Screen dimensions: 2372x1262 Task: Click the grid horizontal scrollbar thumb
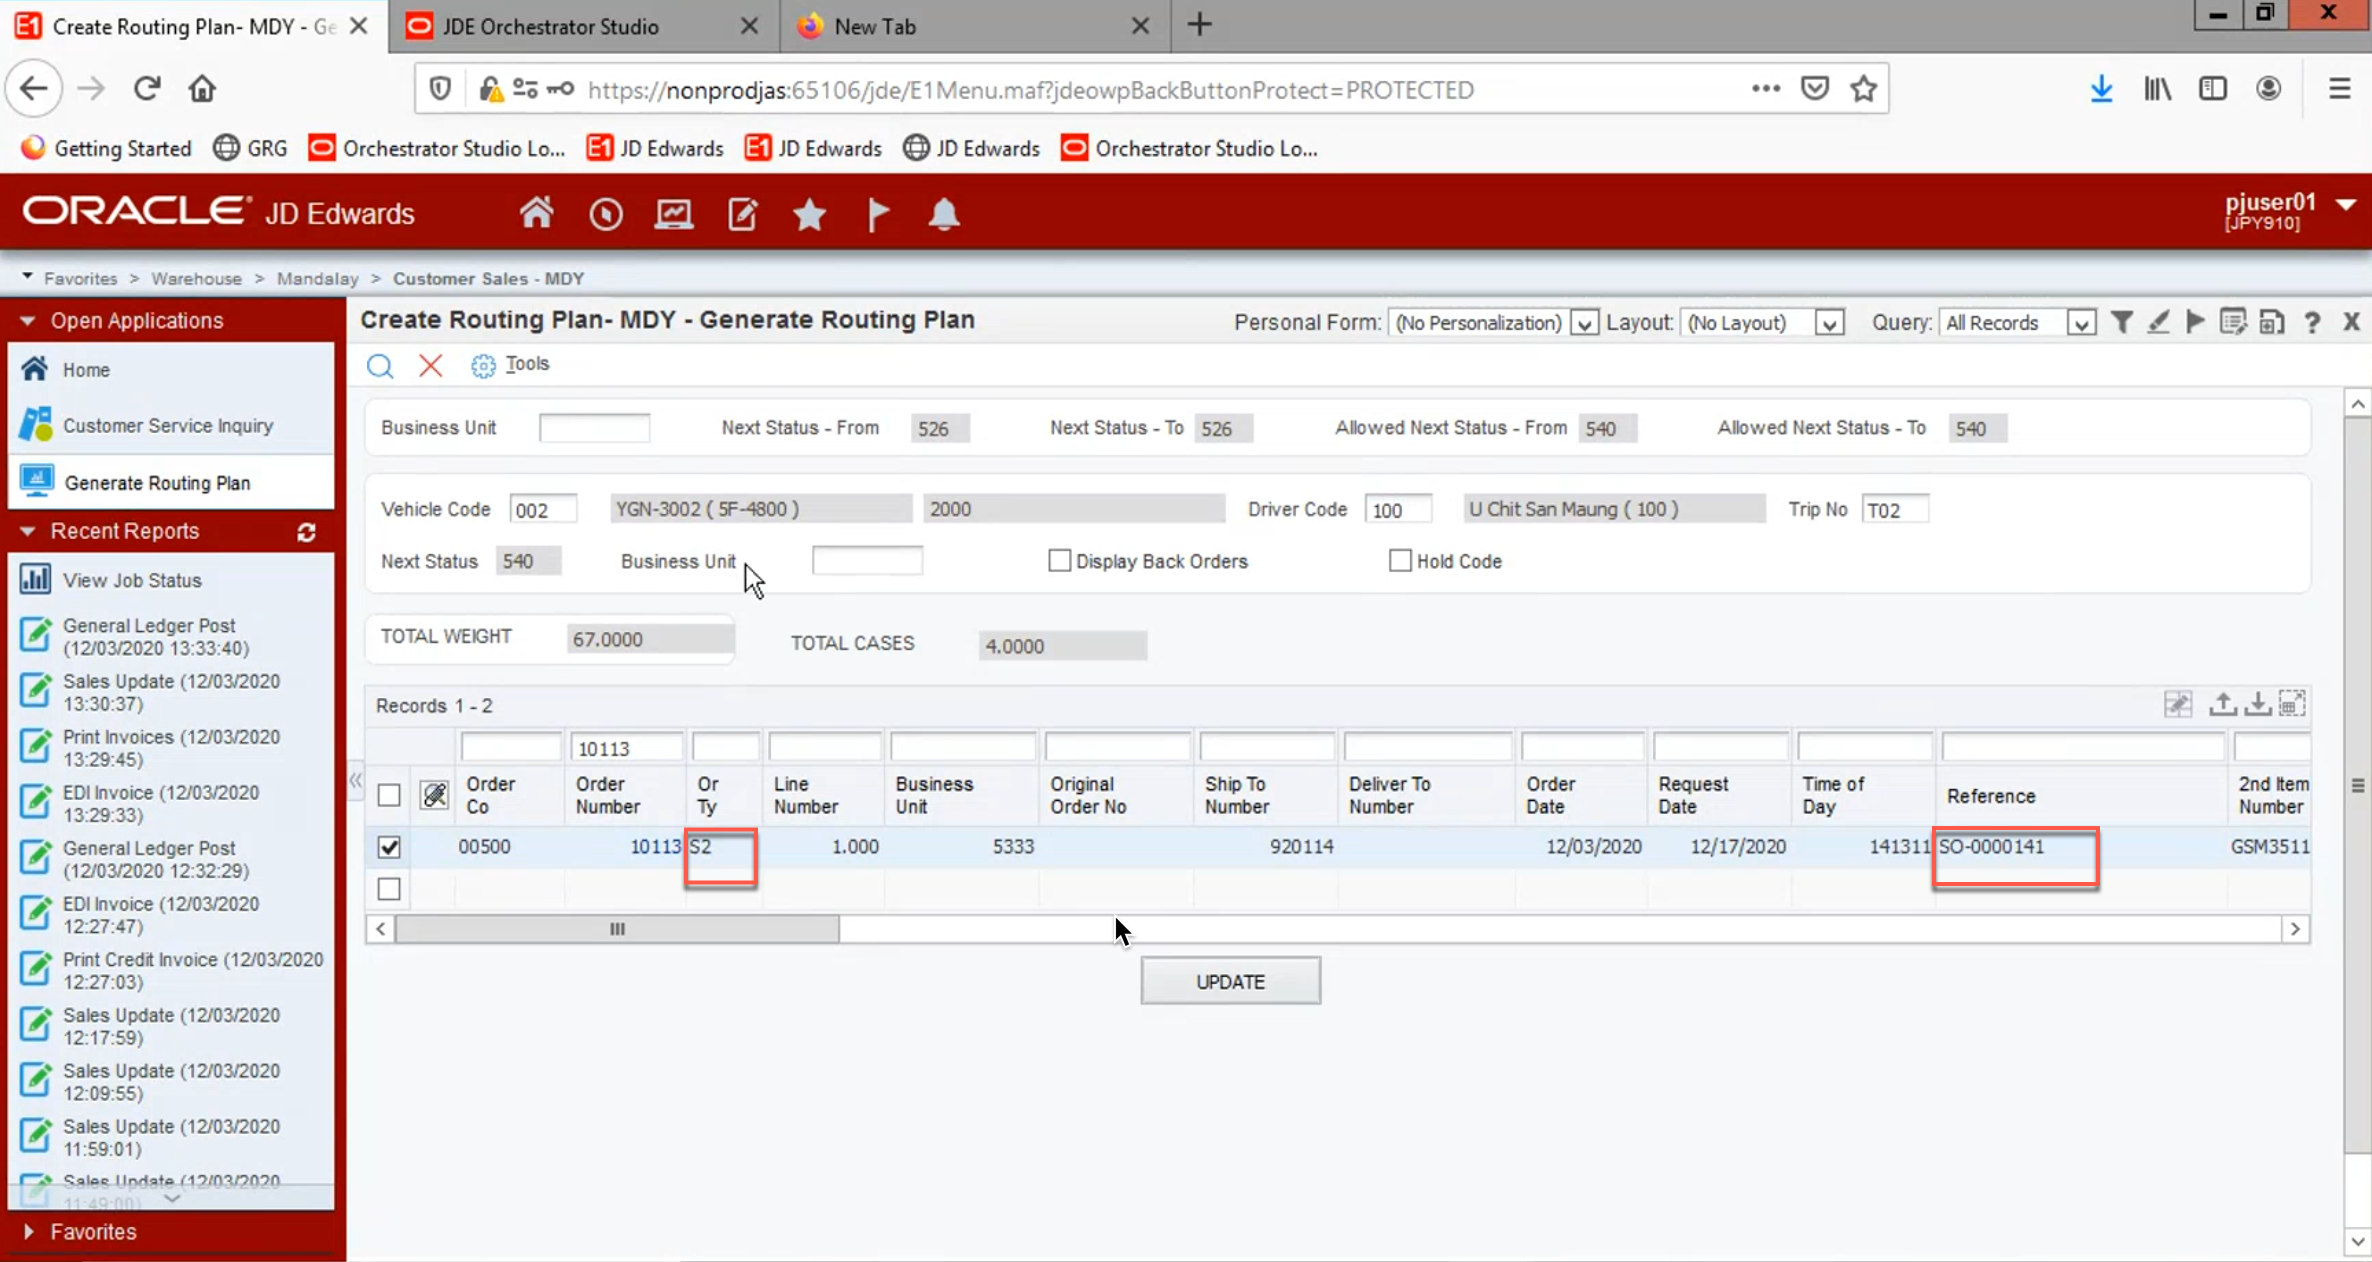(x=617, y=929)
